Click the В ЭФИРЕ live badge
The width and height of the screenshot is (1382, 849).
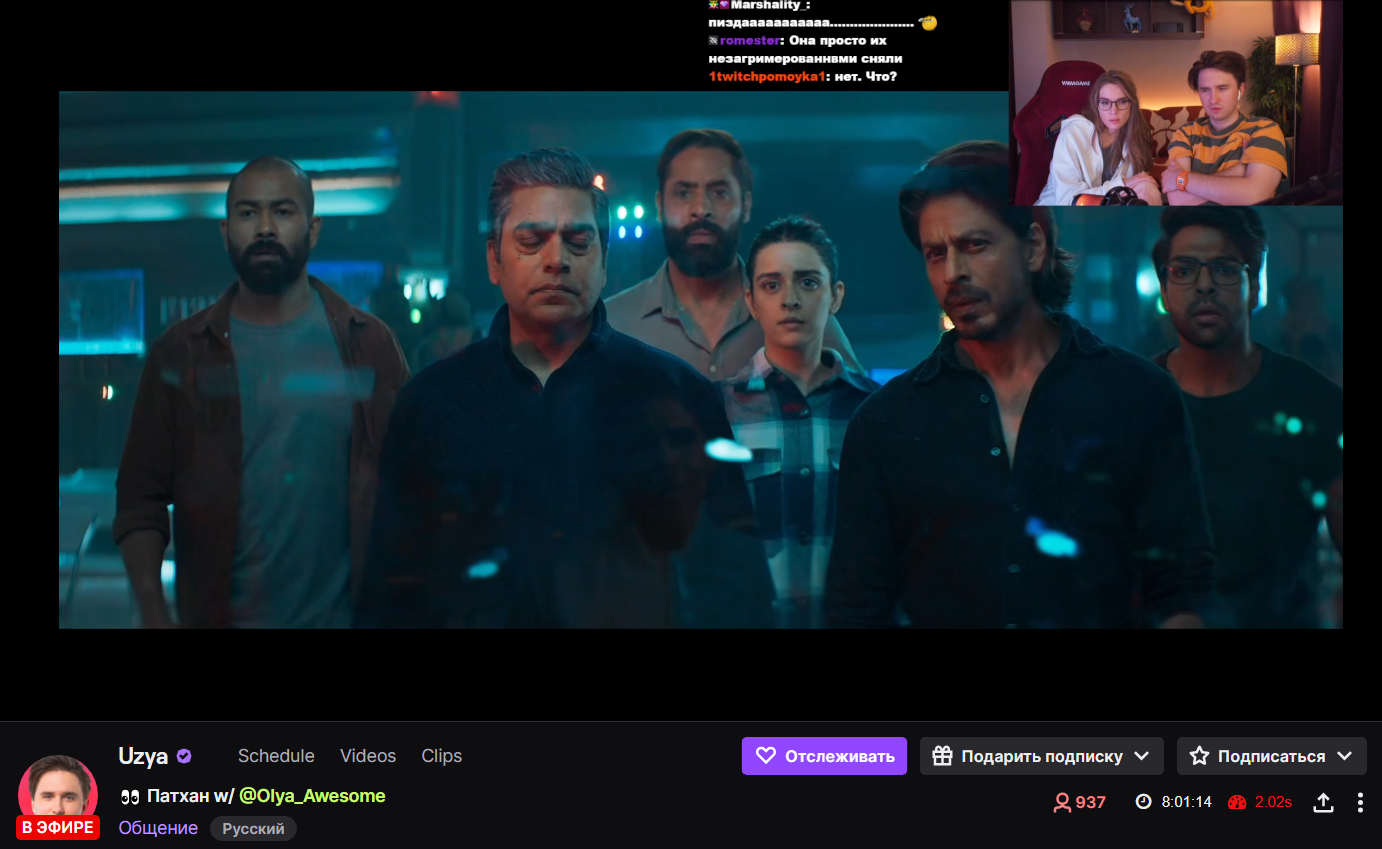click(58, 827)
